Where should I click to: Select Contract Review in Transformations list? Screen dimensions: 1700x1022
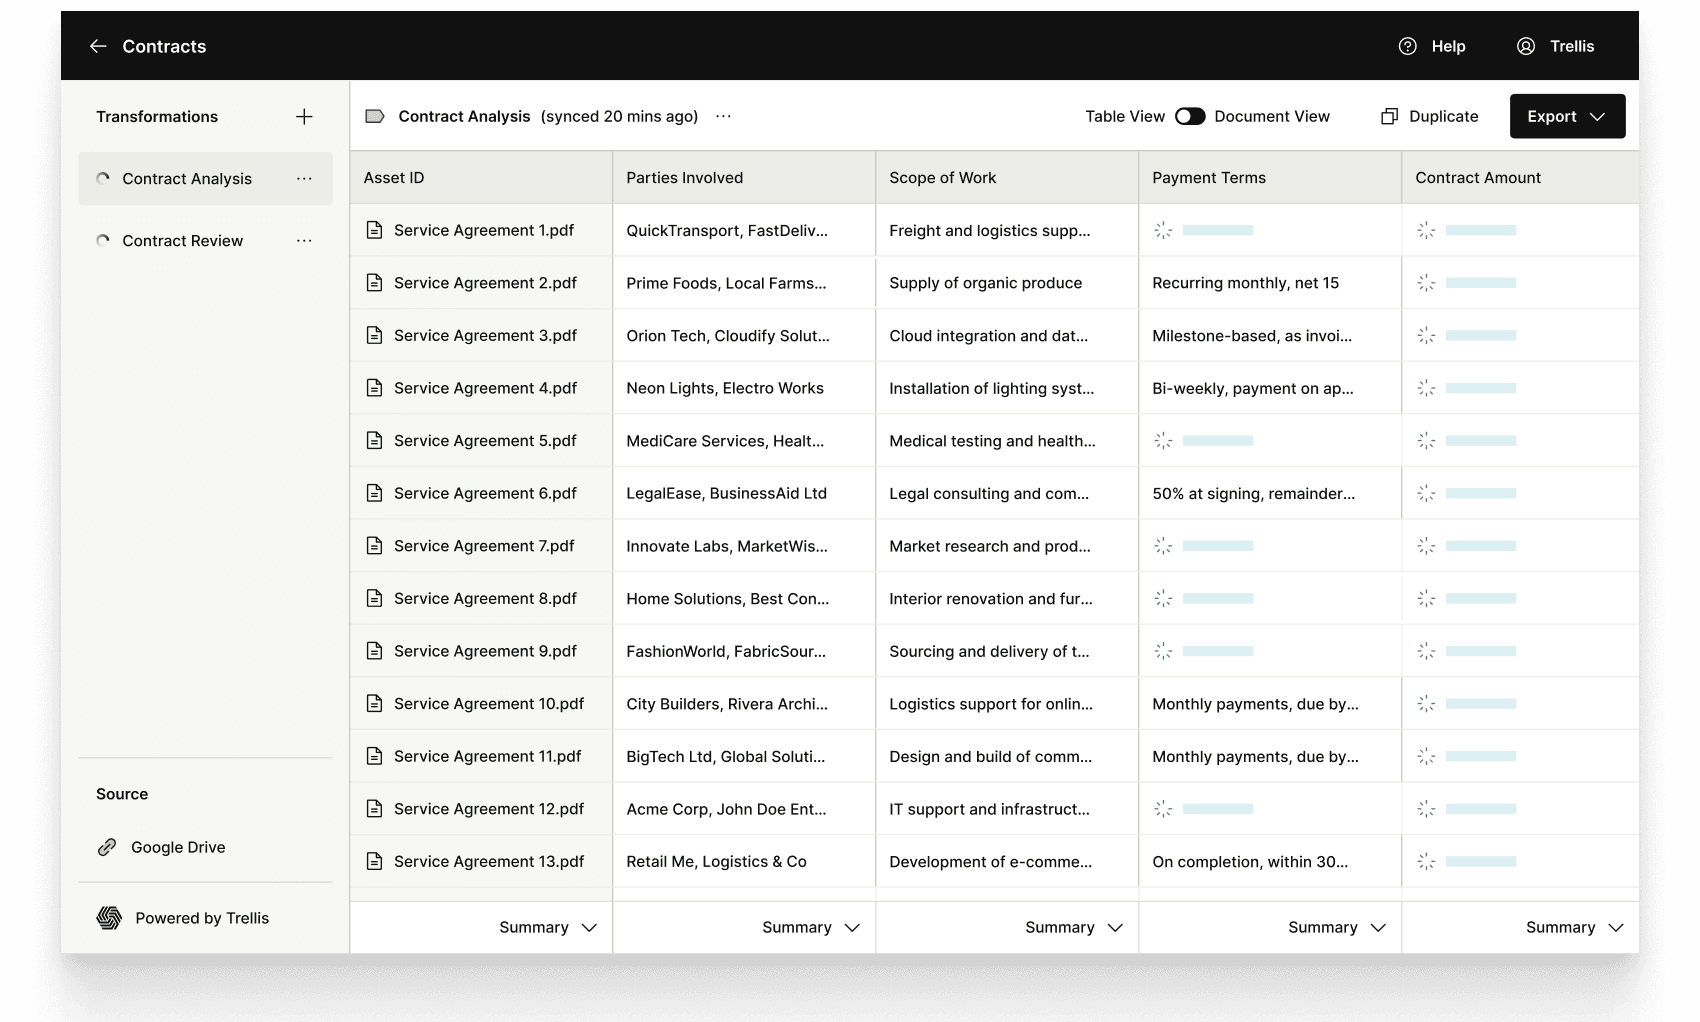pos(205,241)
